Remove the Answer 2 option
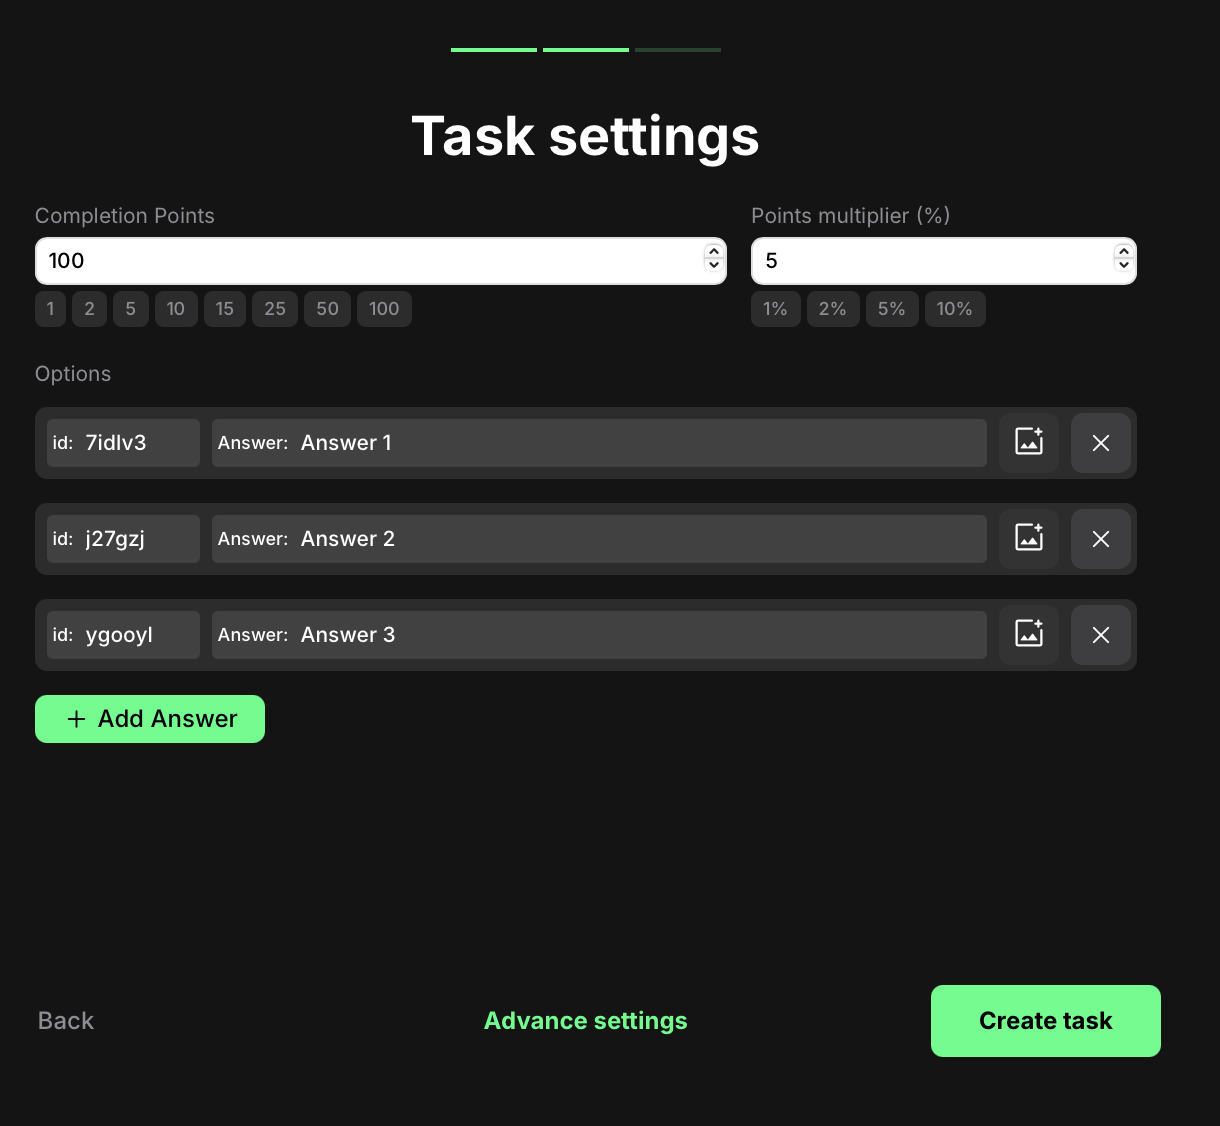Viewport: 1220px width, 1126px height. [x=1101, y=538]
